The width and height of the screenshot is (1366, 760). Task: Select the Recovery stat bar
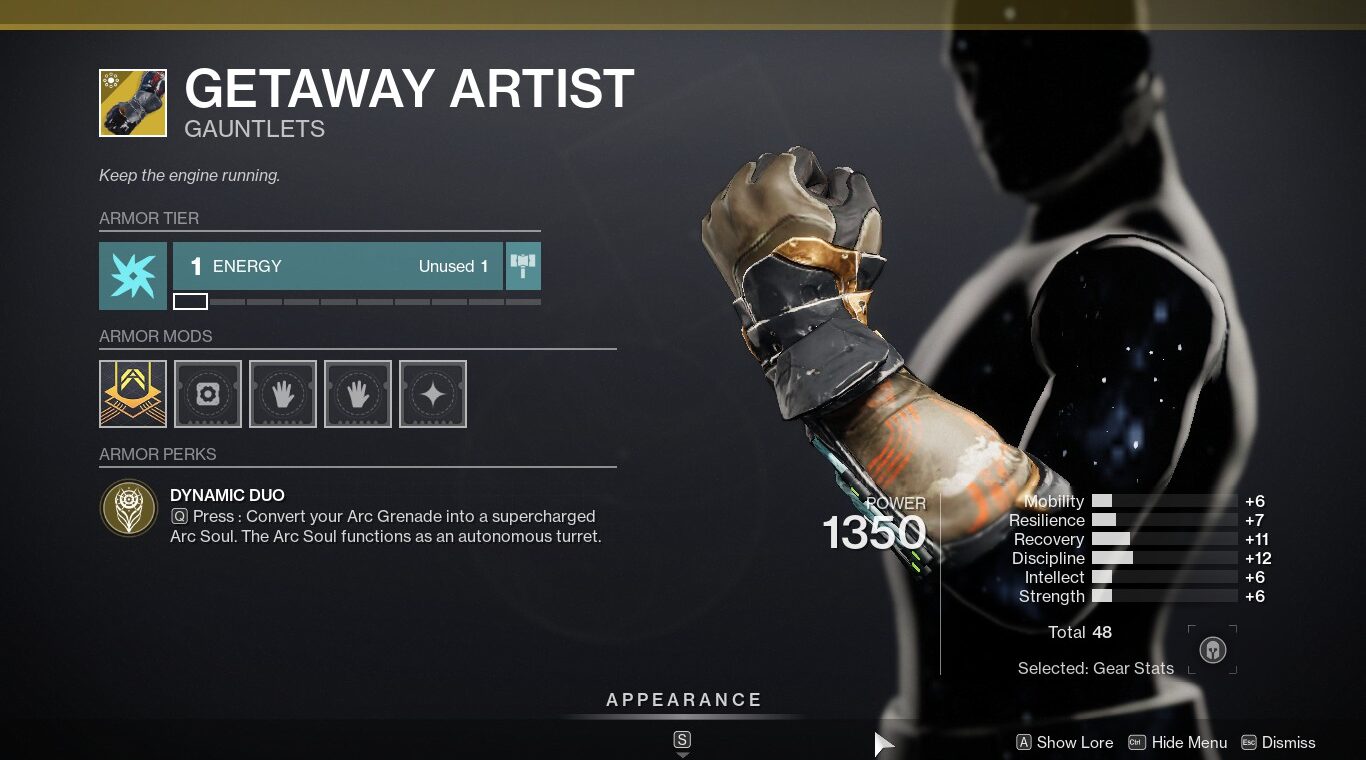click(1165, 539)
